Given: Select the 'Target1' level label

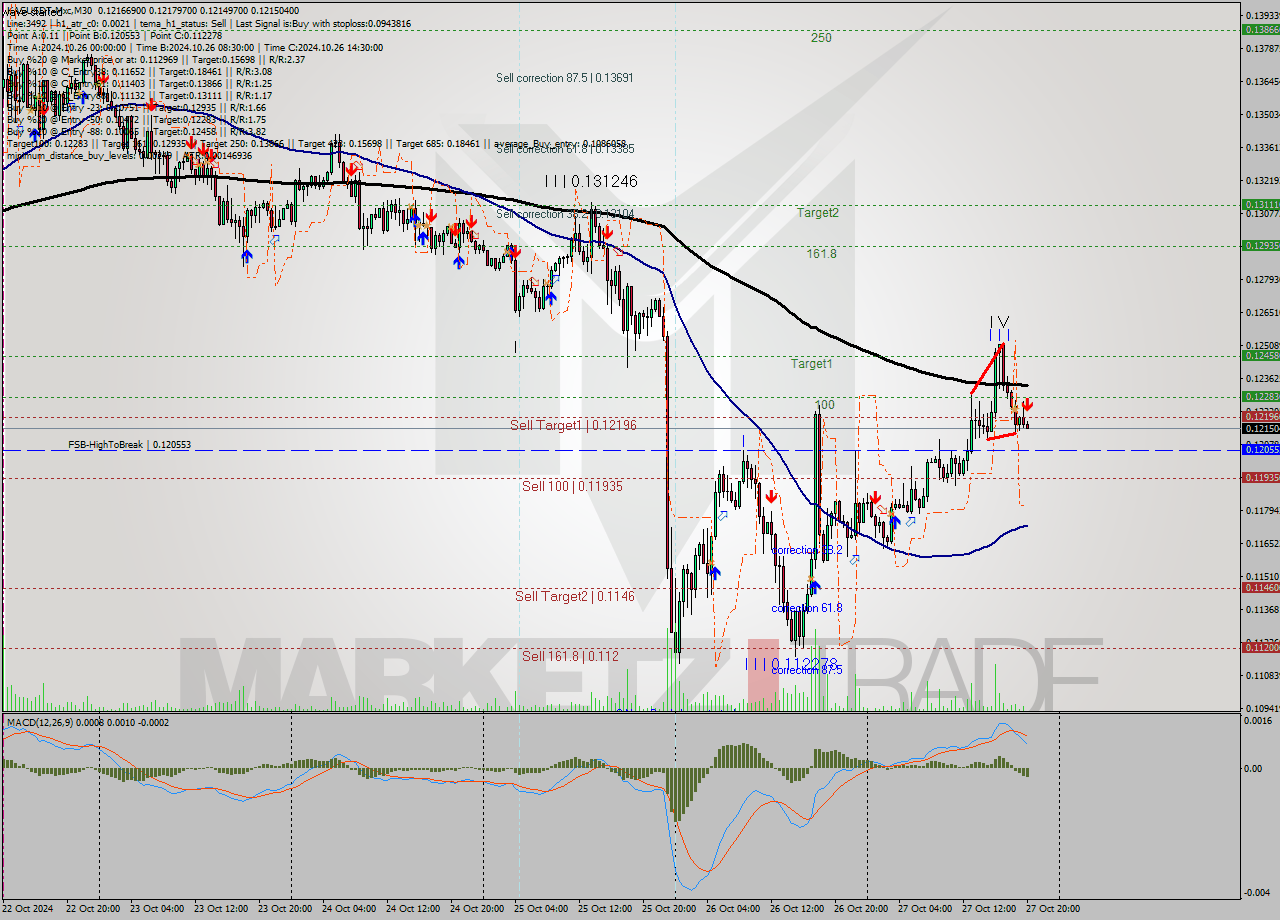Looking at the screenshot, I should coord(811,364).
